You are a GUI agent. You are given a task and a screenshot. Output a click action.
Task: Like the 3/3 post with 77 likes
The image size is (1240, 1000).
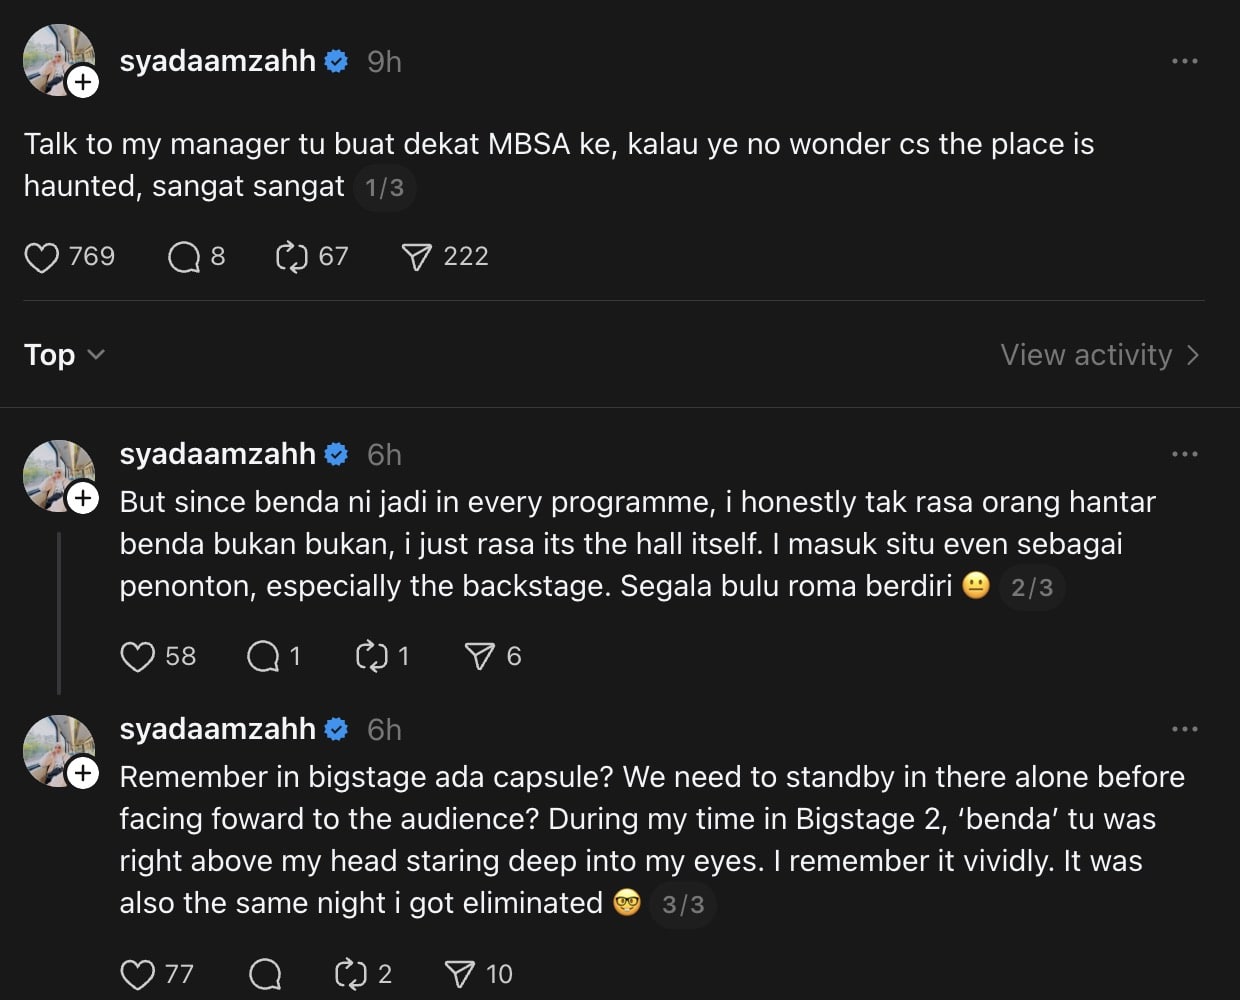137,974
